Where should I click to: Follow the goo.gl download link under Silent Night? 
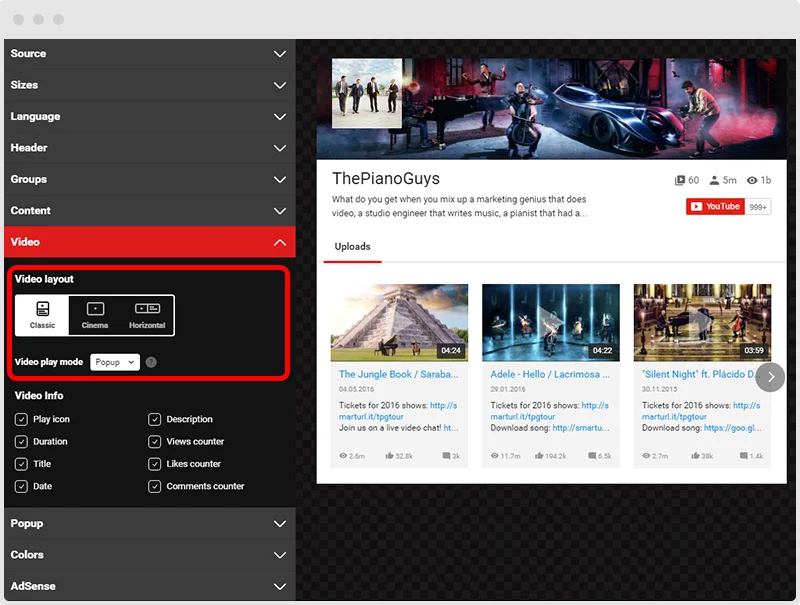click(733, 428)
